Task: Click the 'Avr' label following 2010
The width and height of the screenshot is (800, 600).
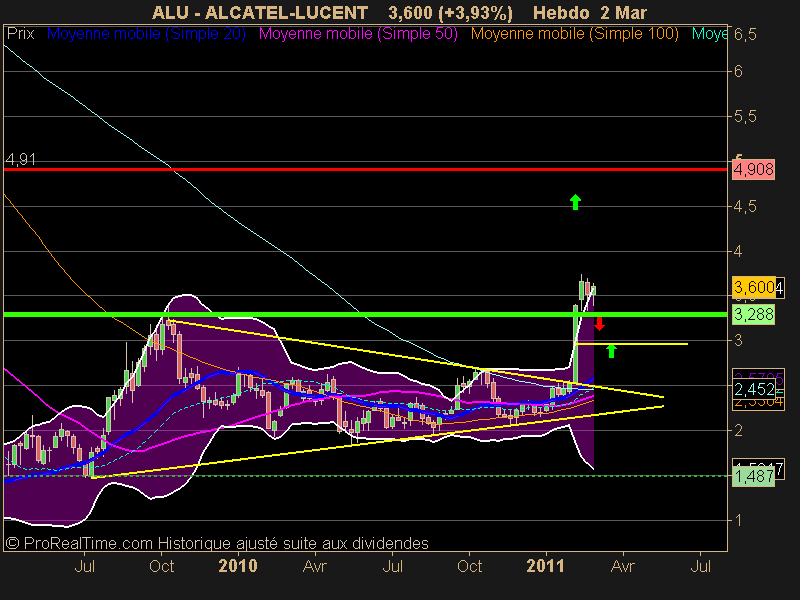Action: coord(314,566)
